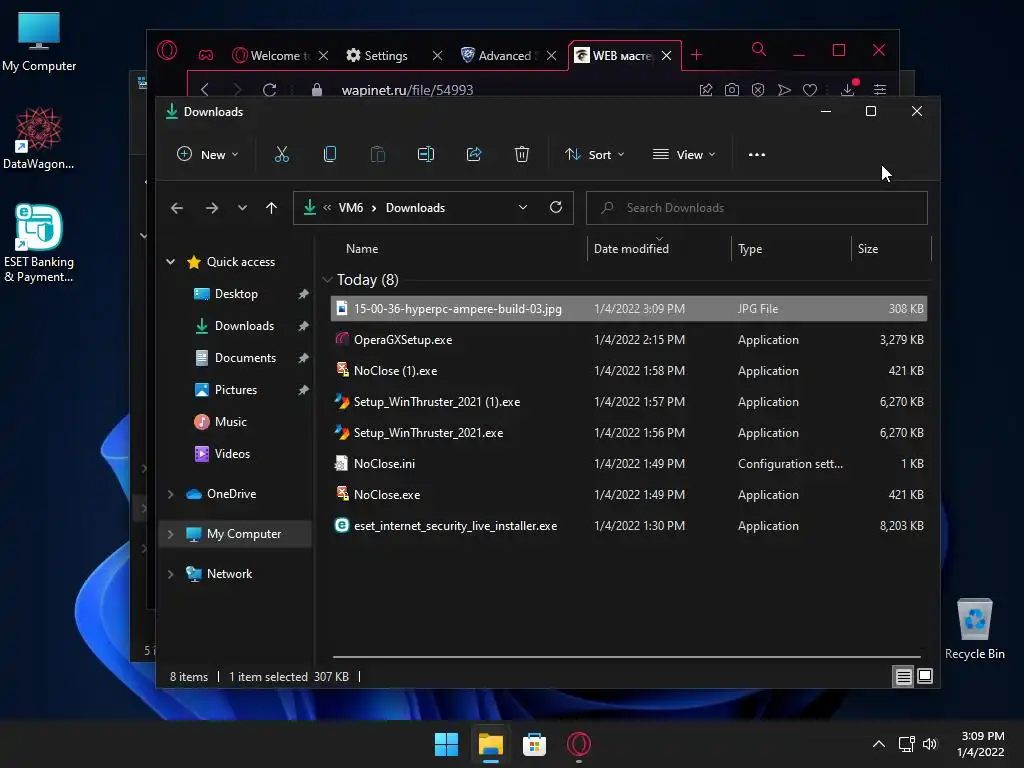Open the View dropdown menu
This screenshot has width=1024, height=768.
point(684,155)
